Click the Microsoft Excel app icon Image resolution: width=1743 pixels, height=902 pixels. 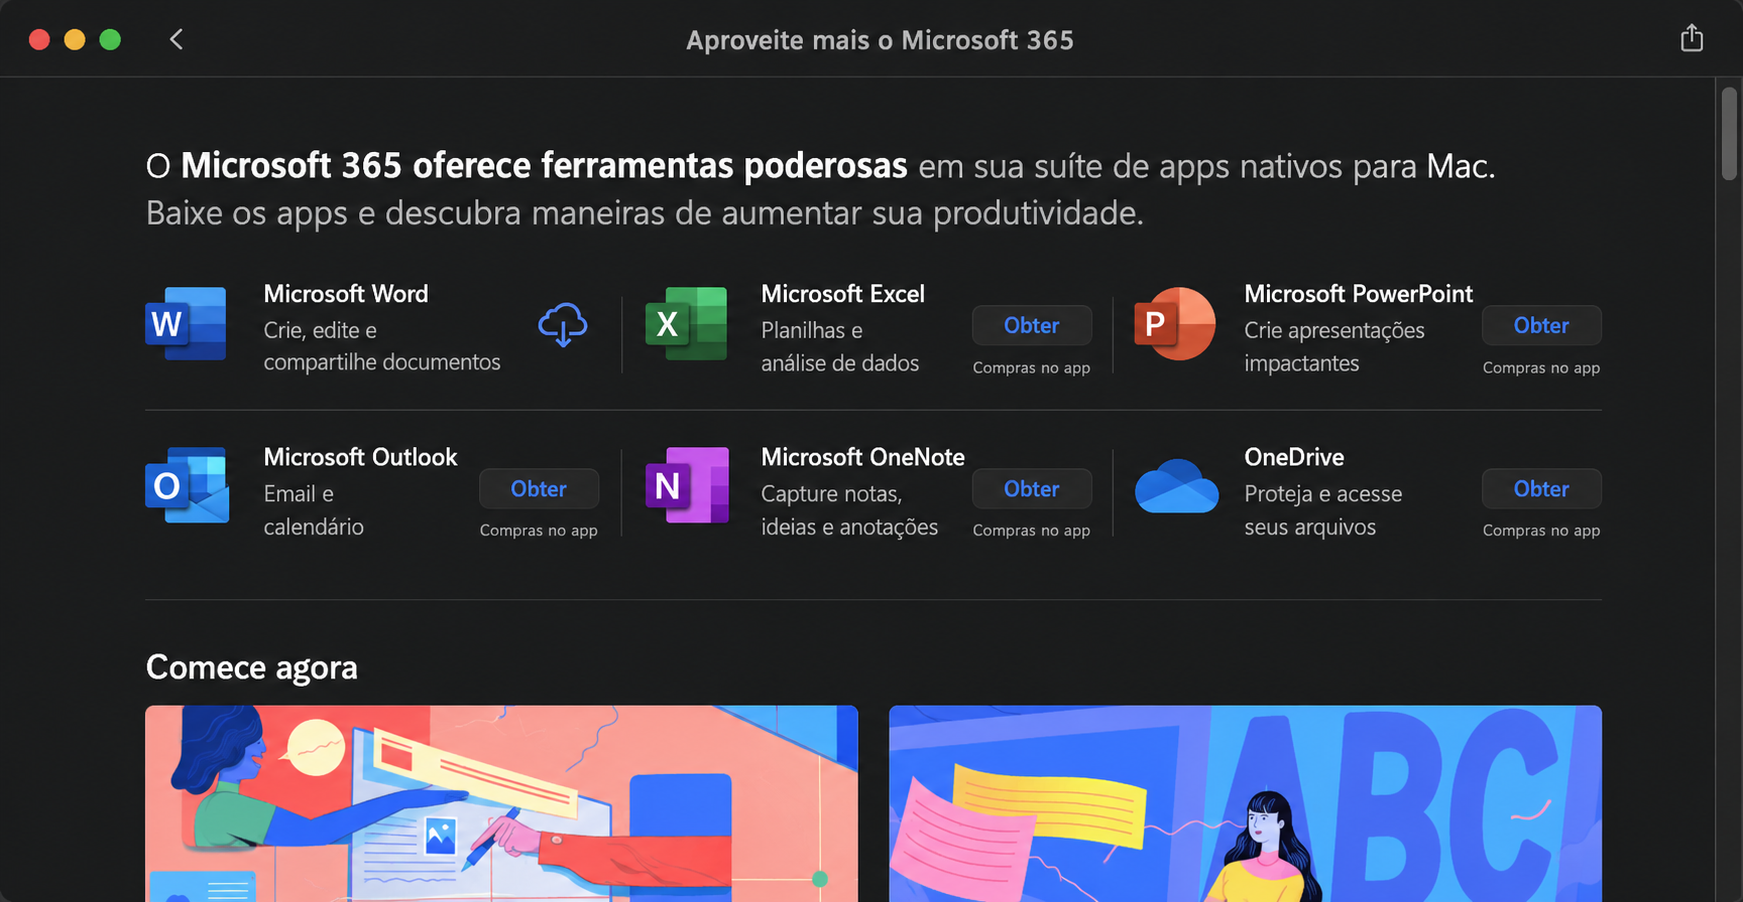(686, 323)
